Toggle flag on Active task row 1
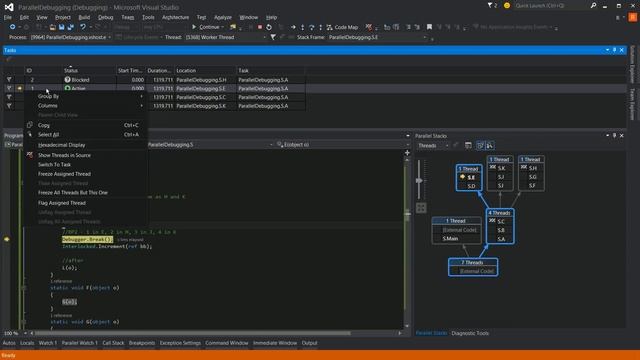 tap(9, 89)
